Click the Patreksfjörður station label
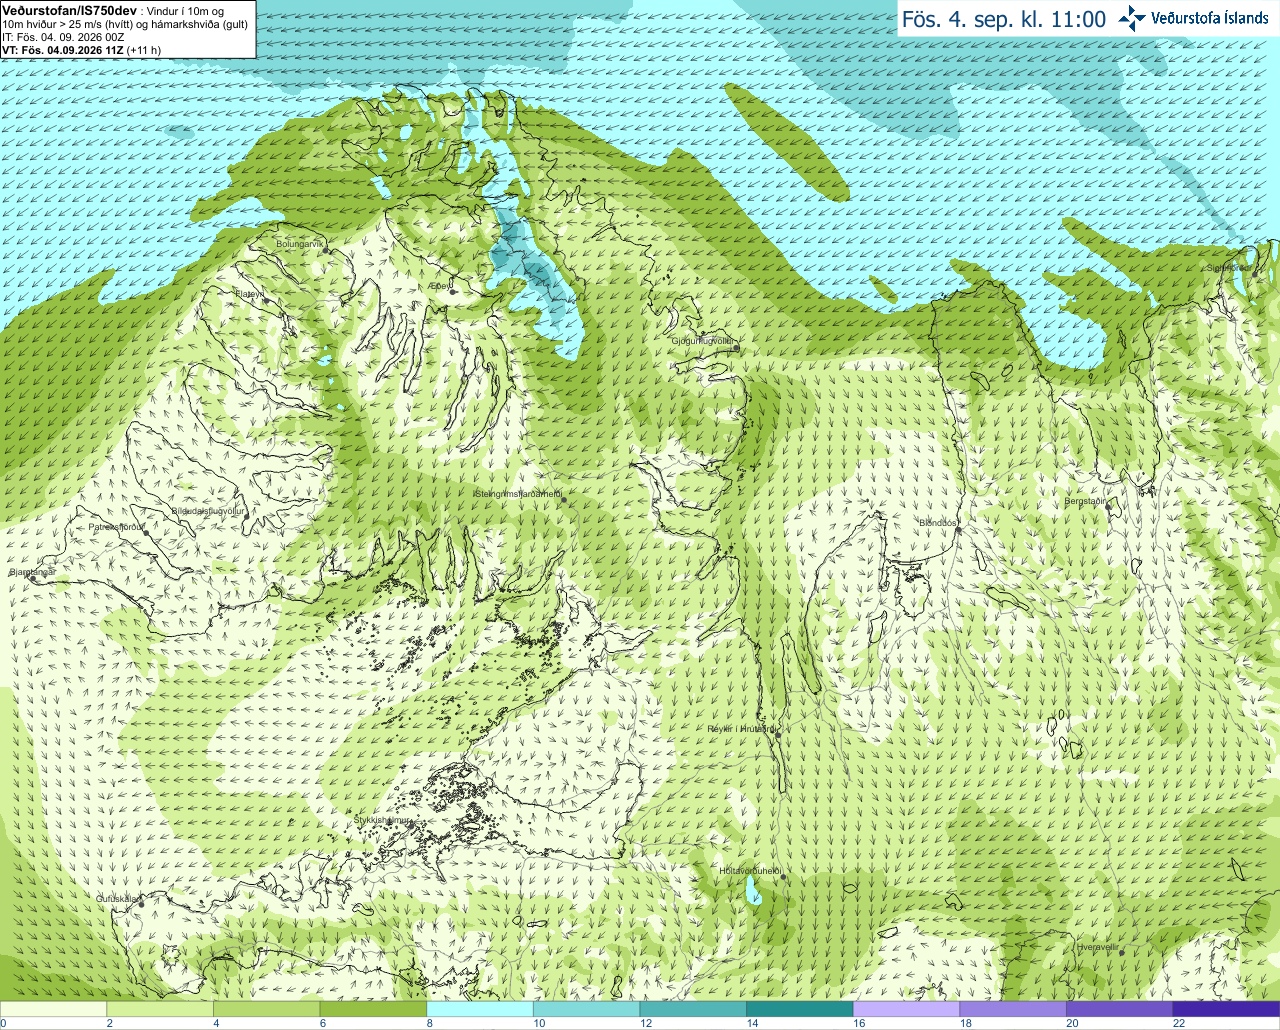The height and width of the screenshot is (1030, 1280). (x=117, y=526)
